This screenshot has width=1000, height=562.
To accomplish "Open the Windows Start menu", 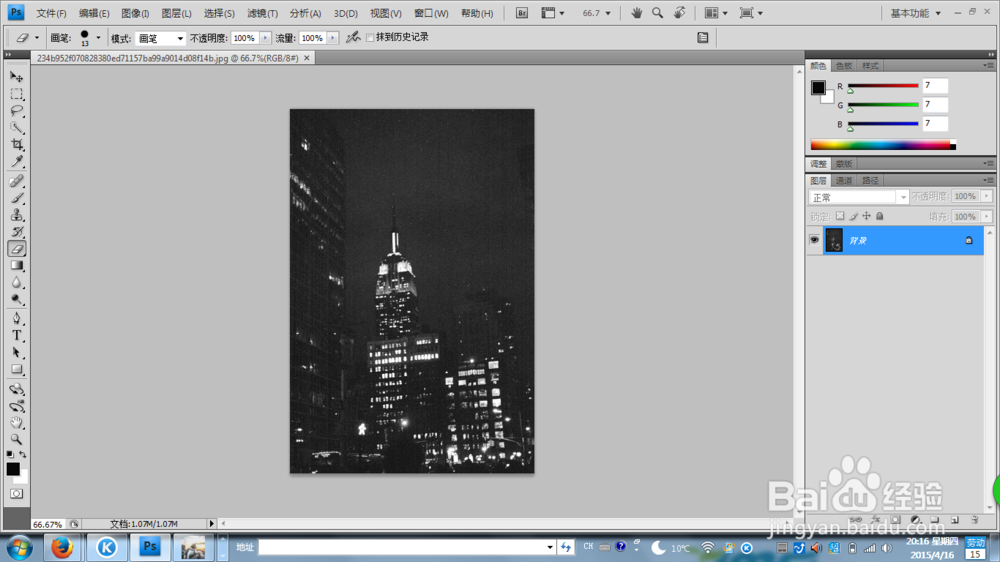I will point(19,548).
